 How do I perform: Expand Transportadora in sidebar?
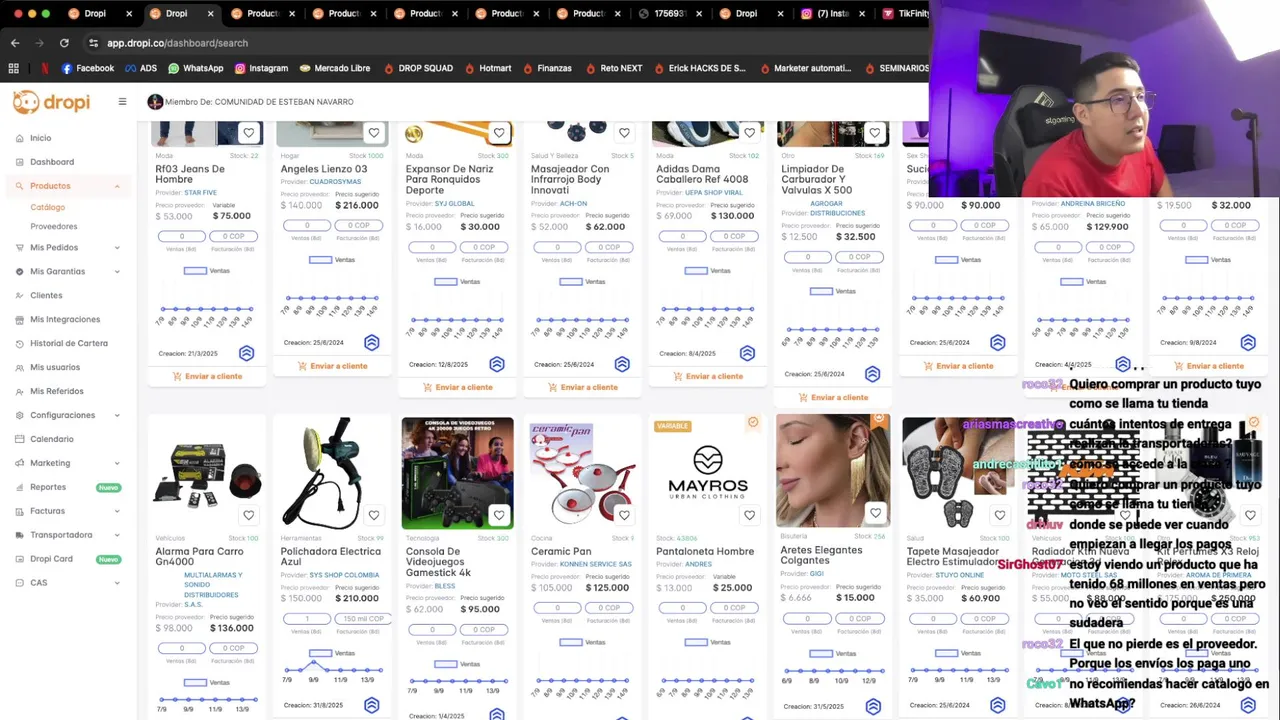[x=117, y=535]
